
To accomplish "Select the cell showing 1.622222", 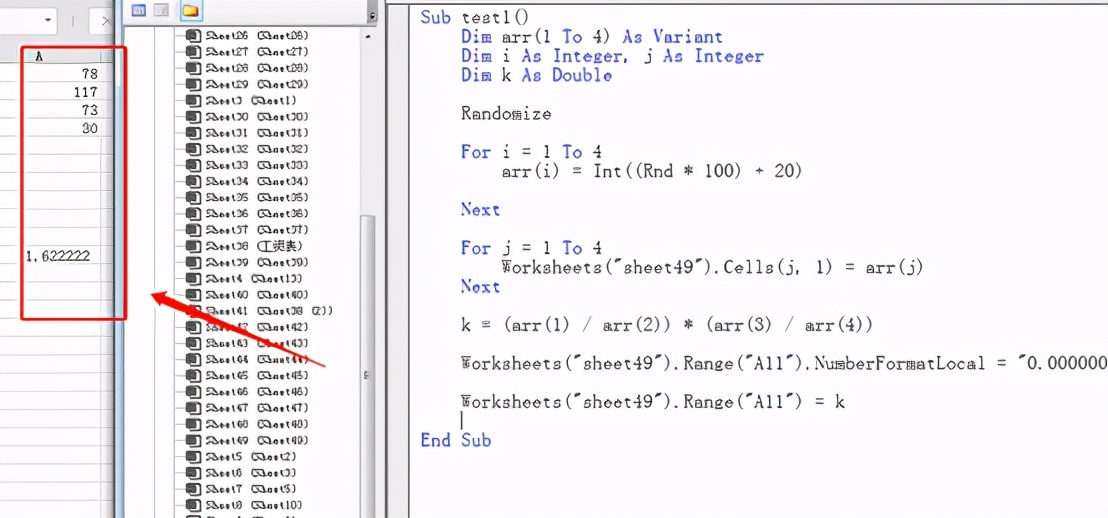I will tap(61, 256).
